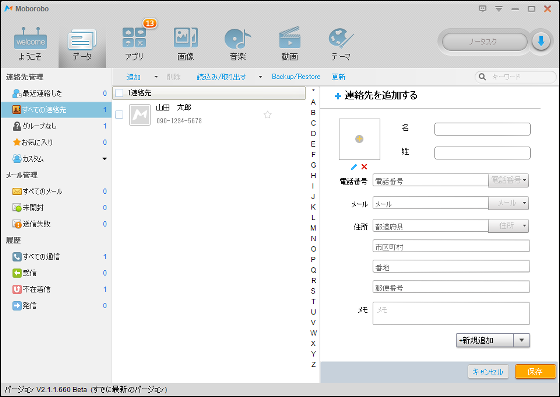Click the 市区町村 city field

coord(451,246)
